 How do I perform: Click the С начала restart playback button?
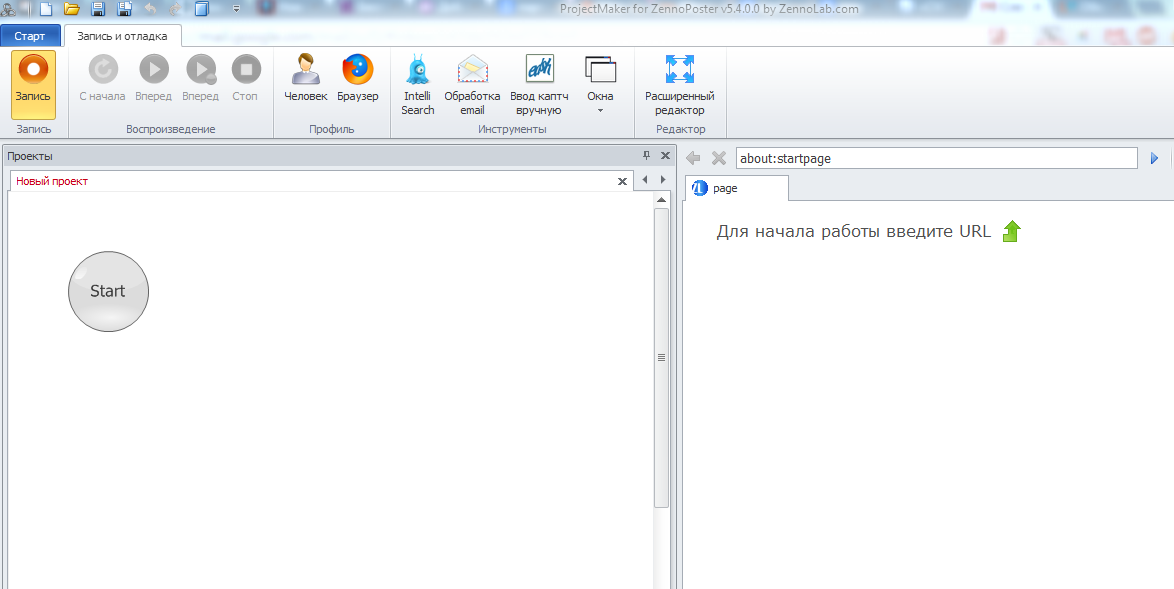pyautogui.click(x=103, y=79)
